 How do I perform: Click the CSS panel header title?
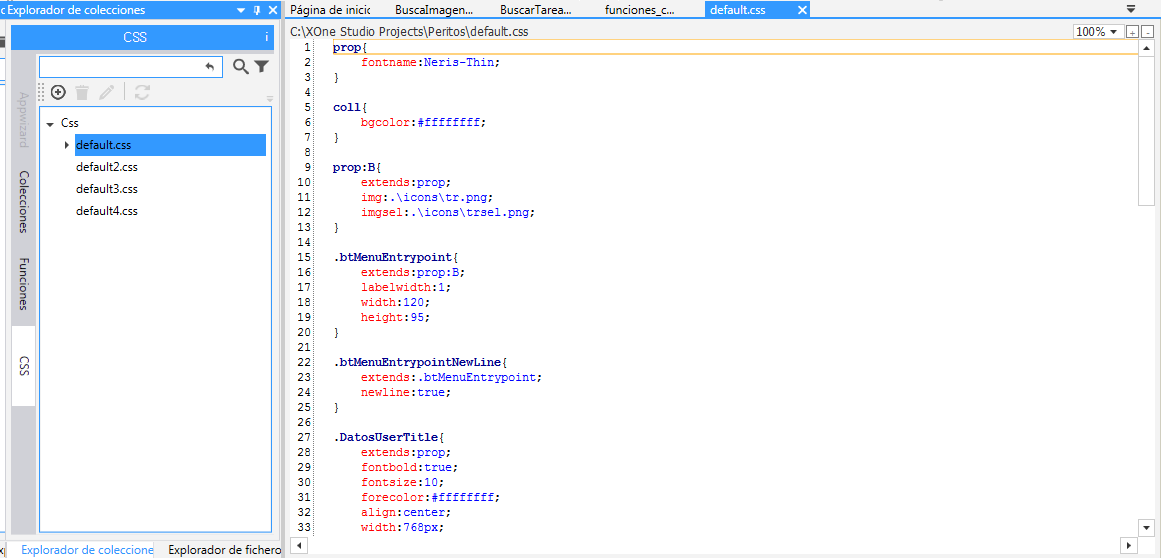[x=135, y=37]
